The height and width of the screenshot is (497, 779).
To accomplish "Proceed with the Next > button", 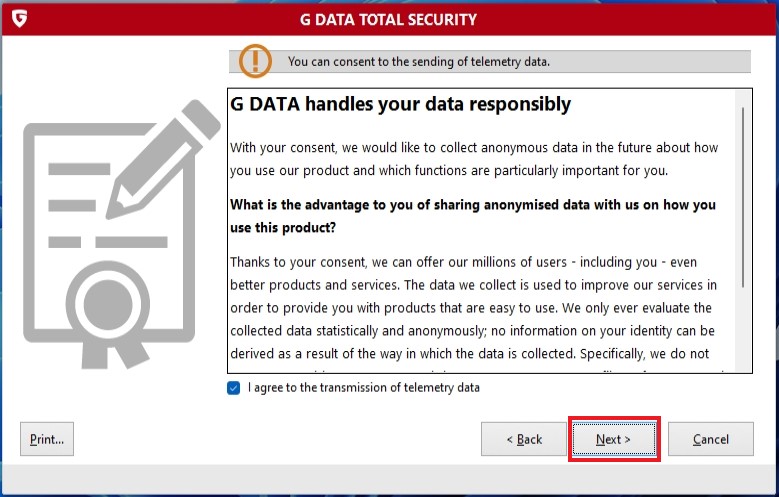I will (613, 439).
